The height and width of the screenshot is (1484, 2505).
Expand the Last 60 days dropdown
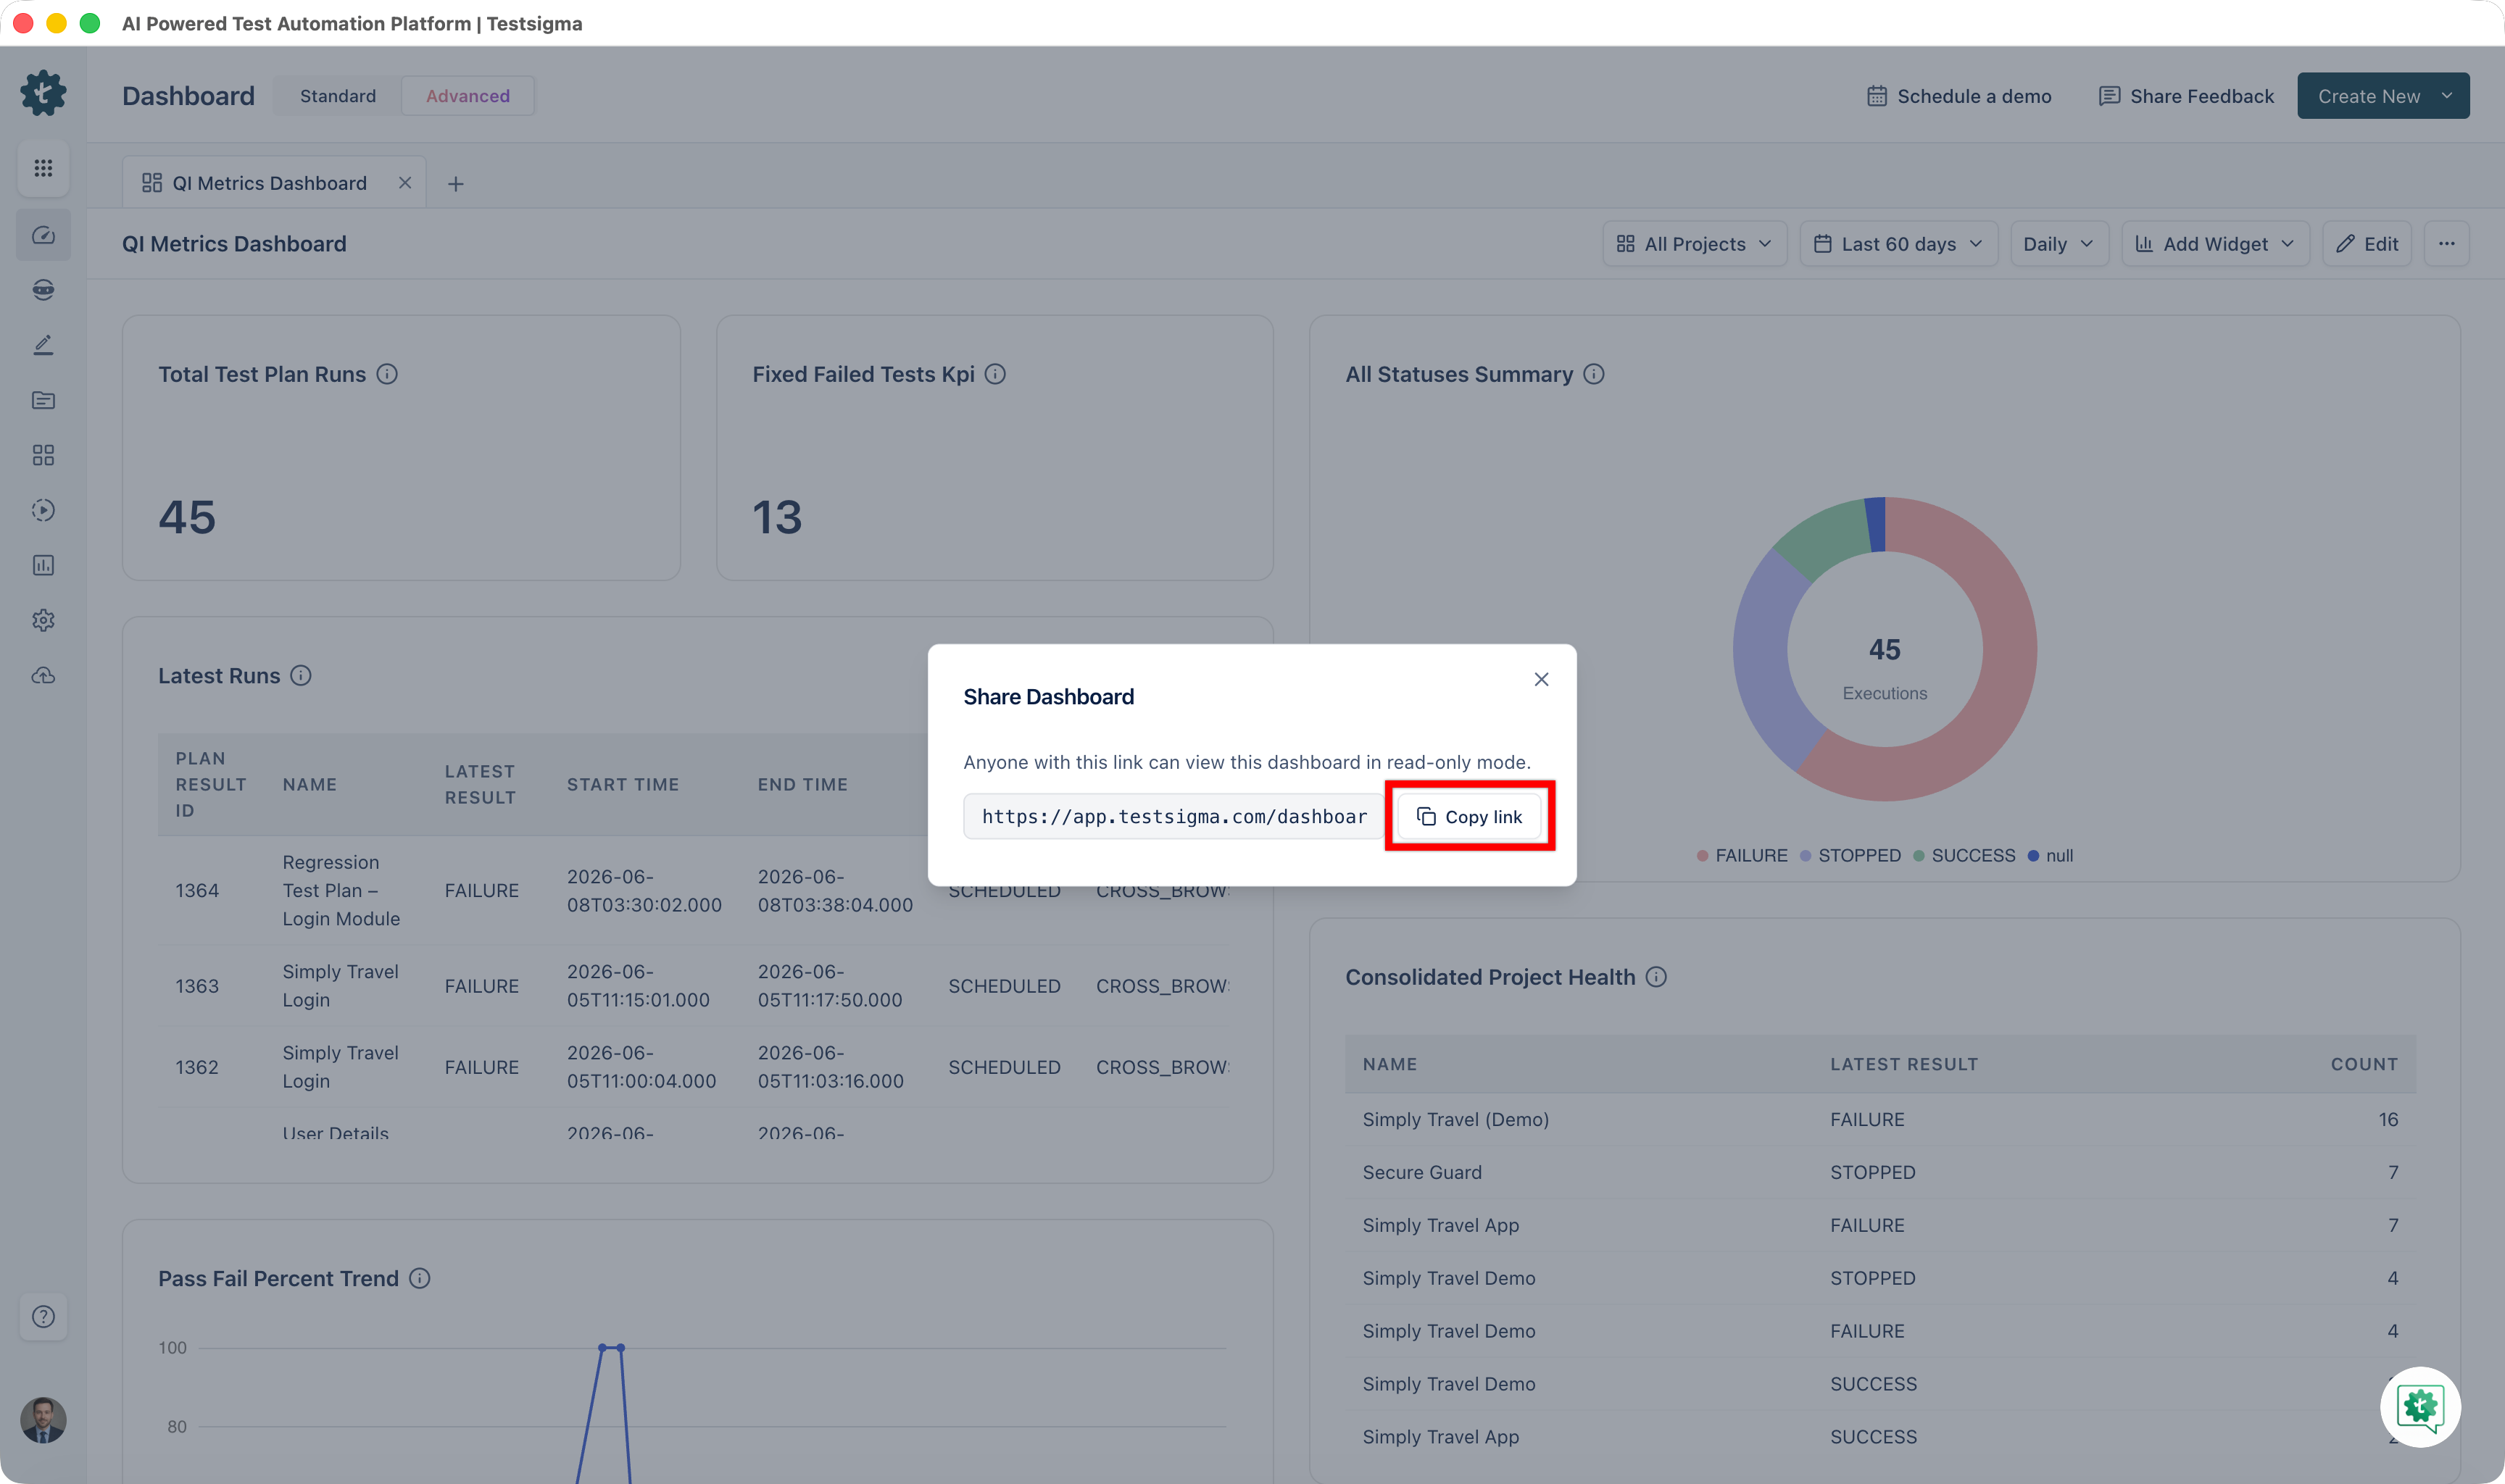pos(1898,244)
